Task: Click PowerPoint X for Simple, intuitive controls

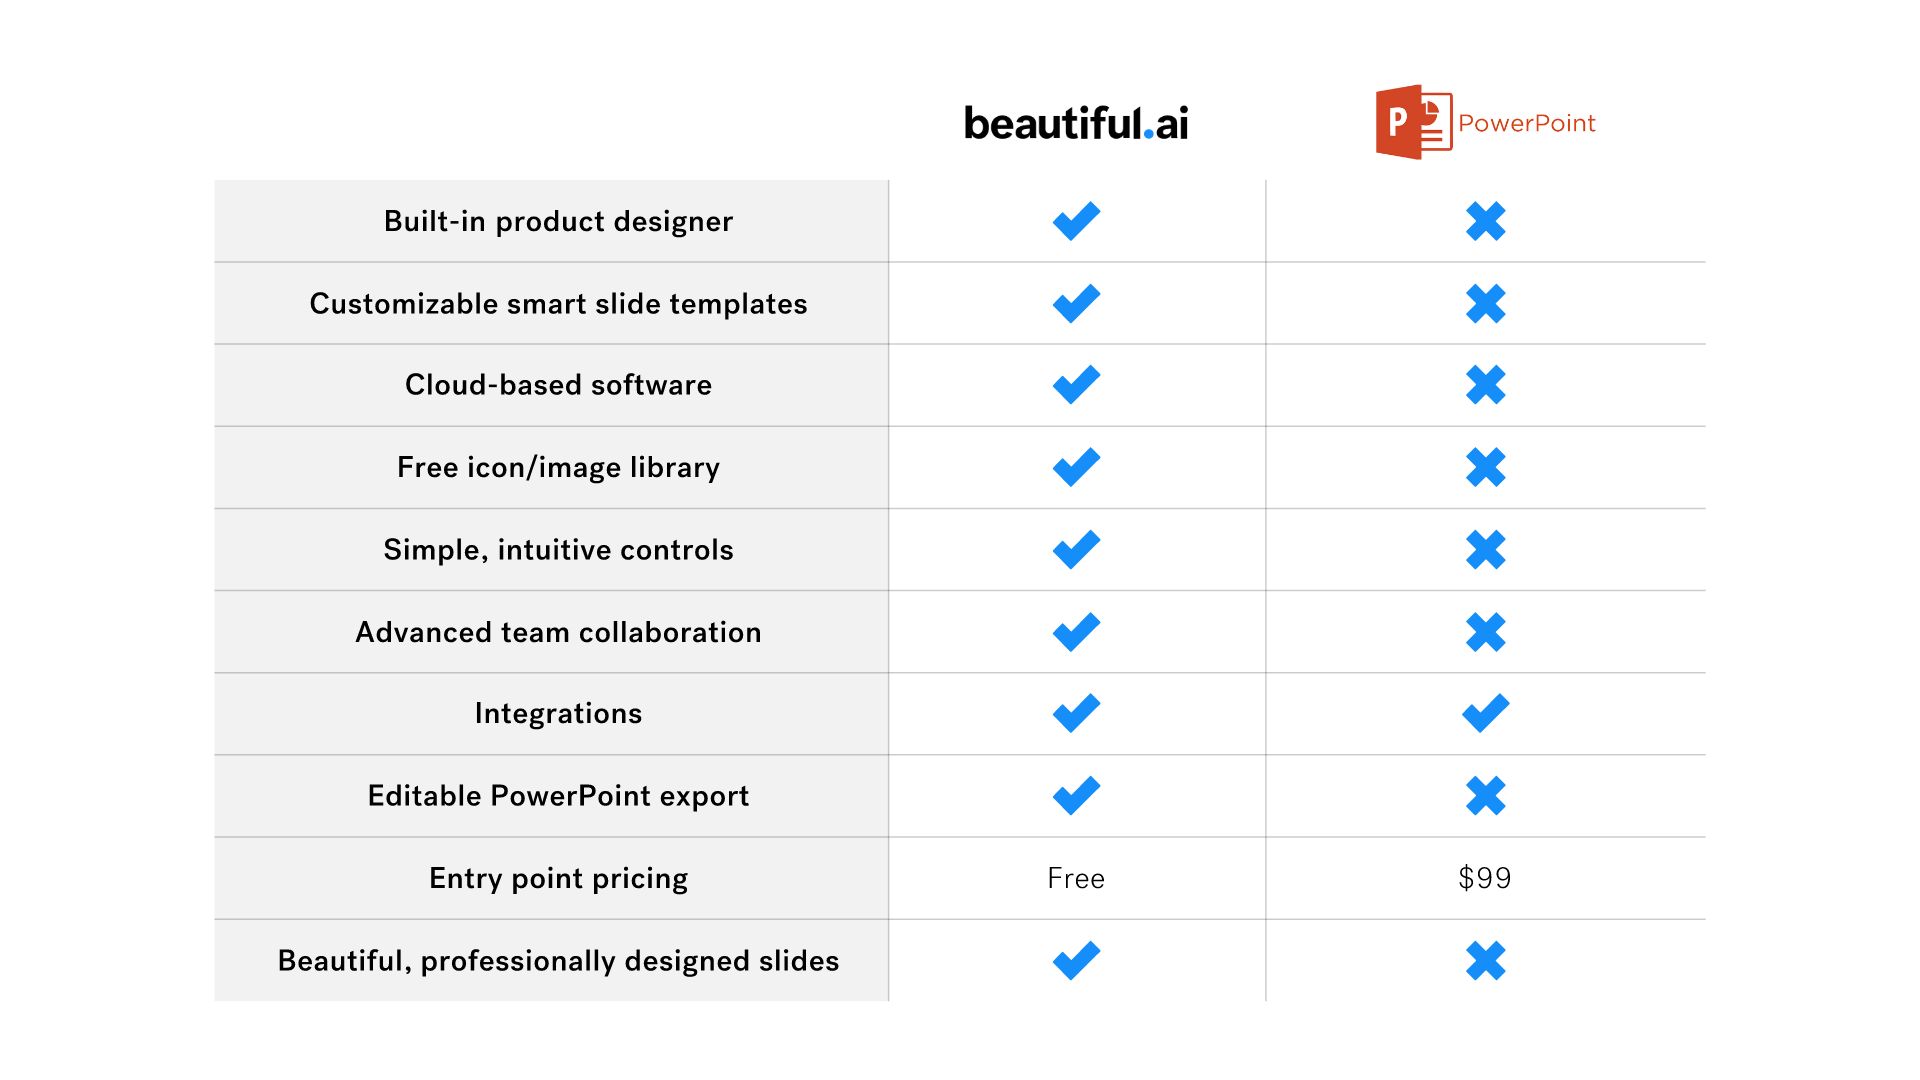Action: (1485, 549)
